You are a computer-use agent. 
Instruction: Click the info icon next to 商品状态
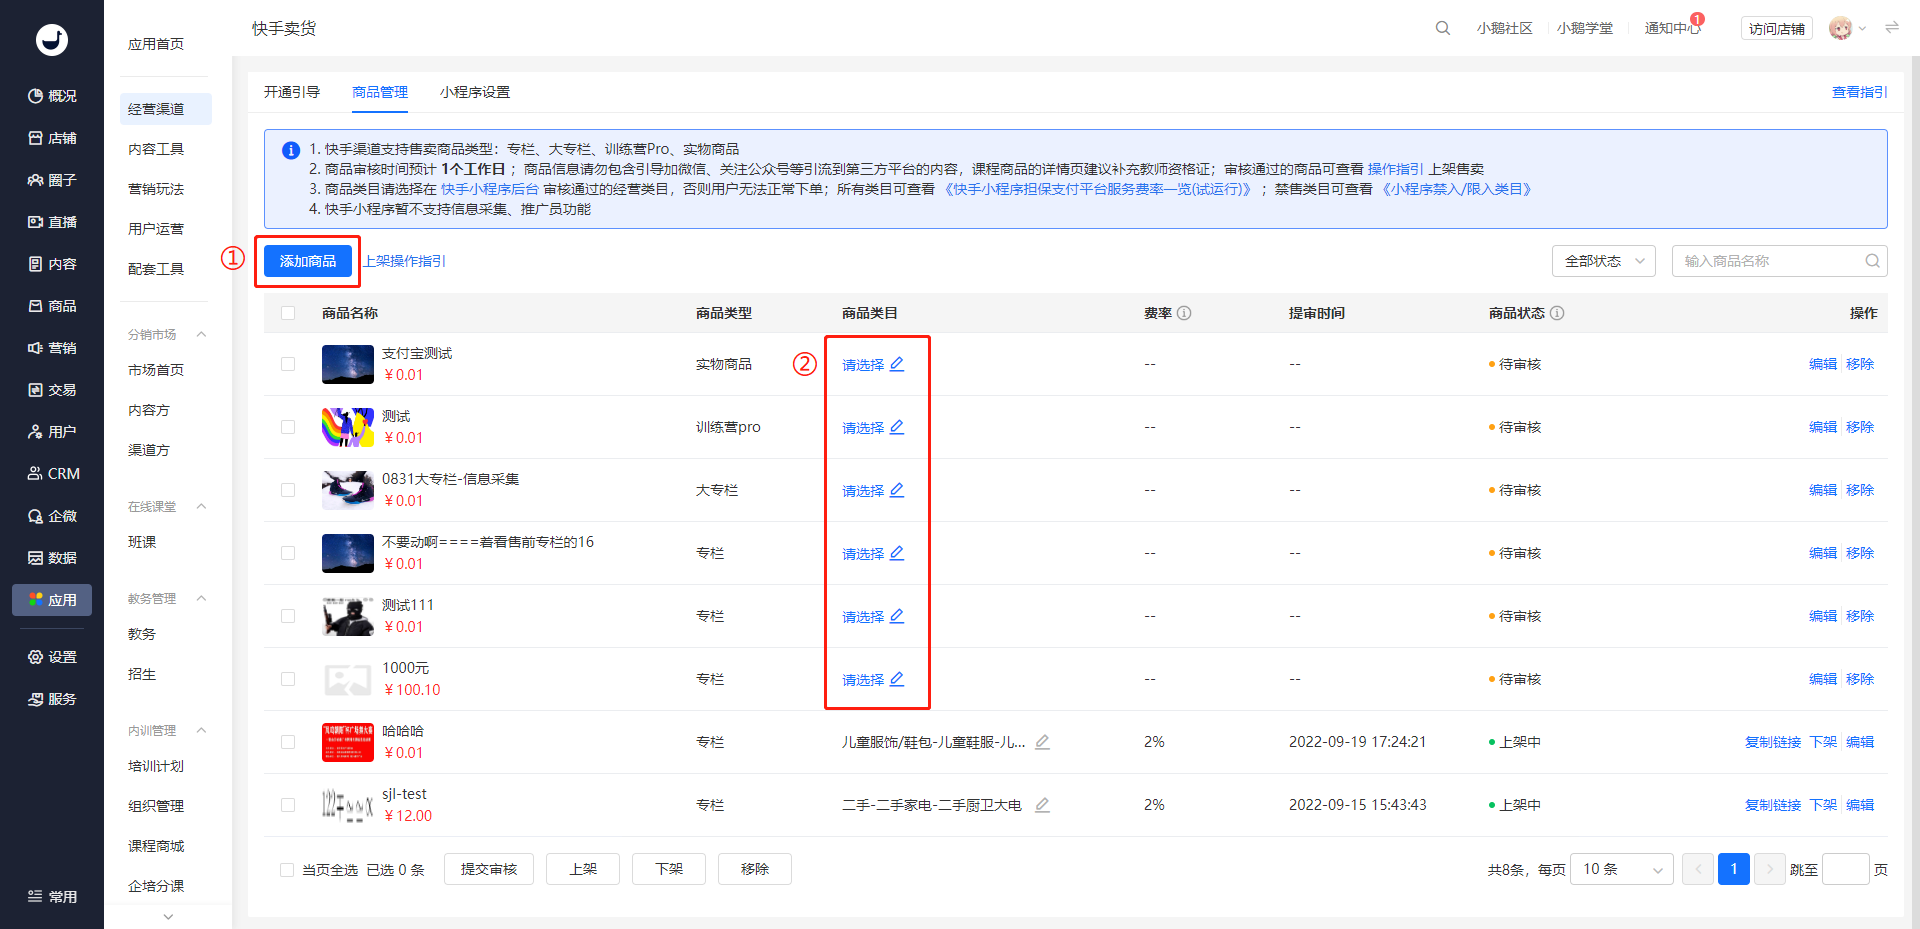click(1557, 313)
